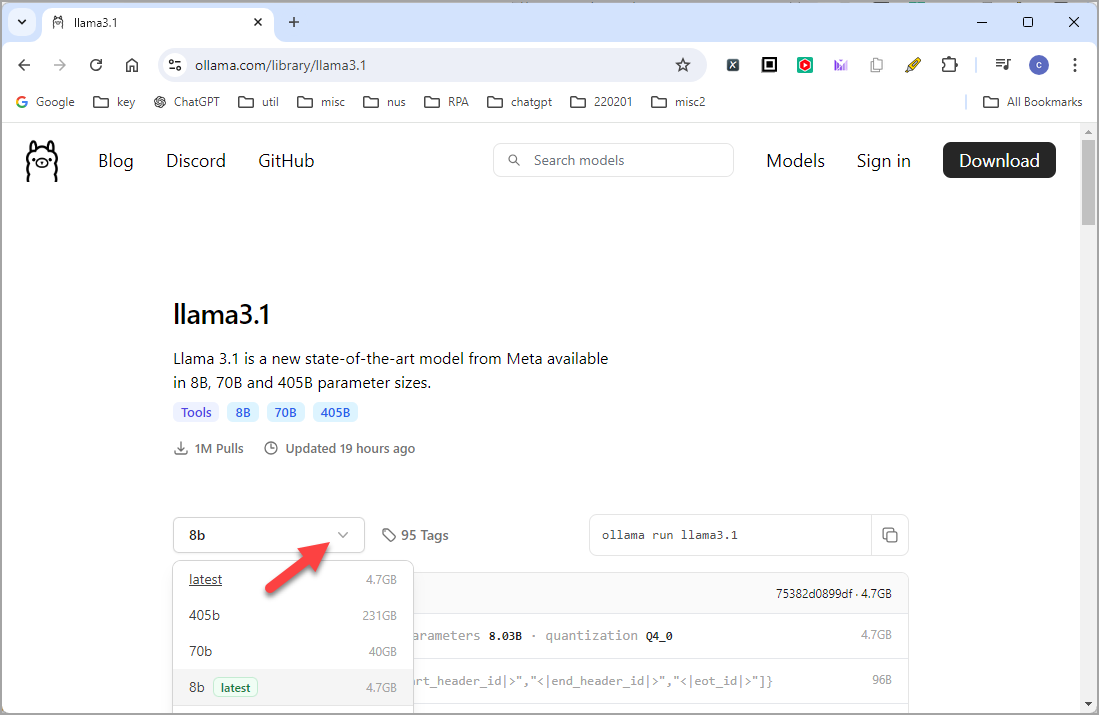Open the Blog page

click(116, 161)
